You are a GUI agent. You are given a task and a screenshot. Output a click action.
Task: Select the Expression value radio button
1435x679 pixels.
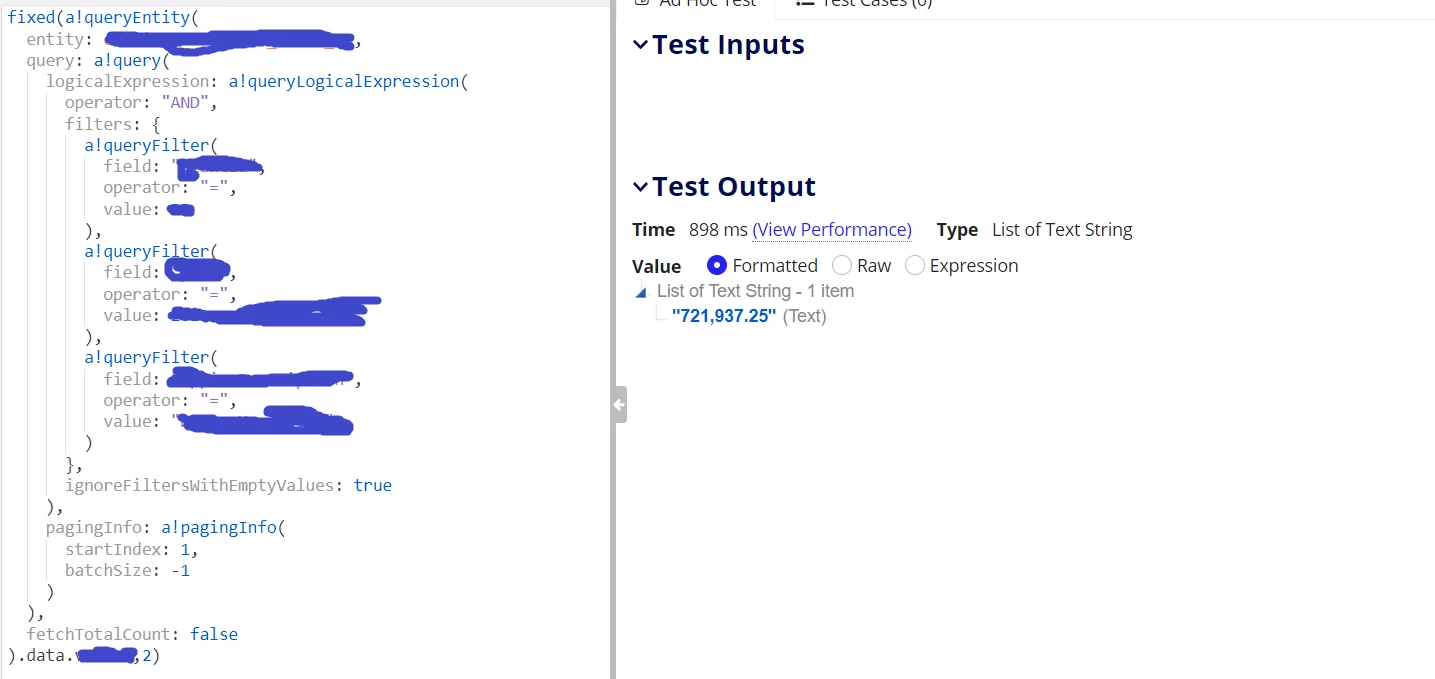(x=914, y=265)
